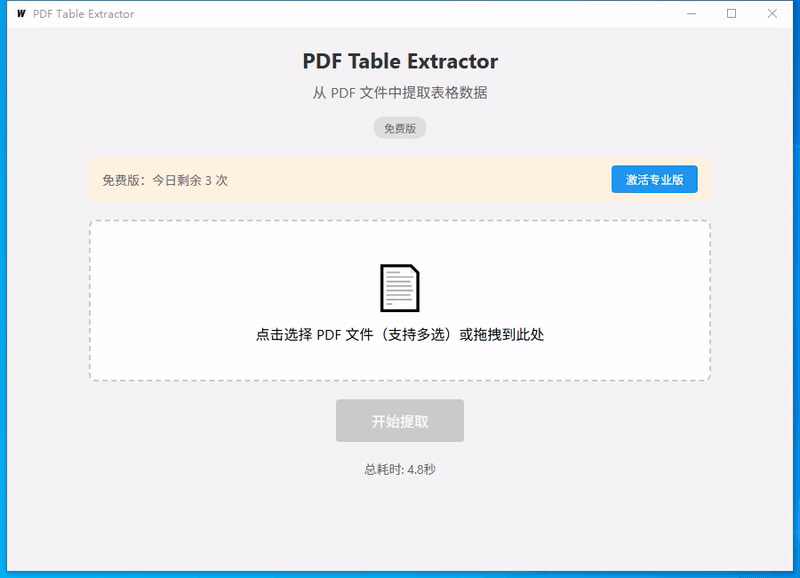Click the 免费版 badge under the subtitle

399,128
